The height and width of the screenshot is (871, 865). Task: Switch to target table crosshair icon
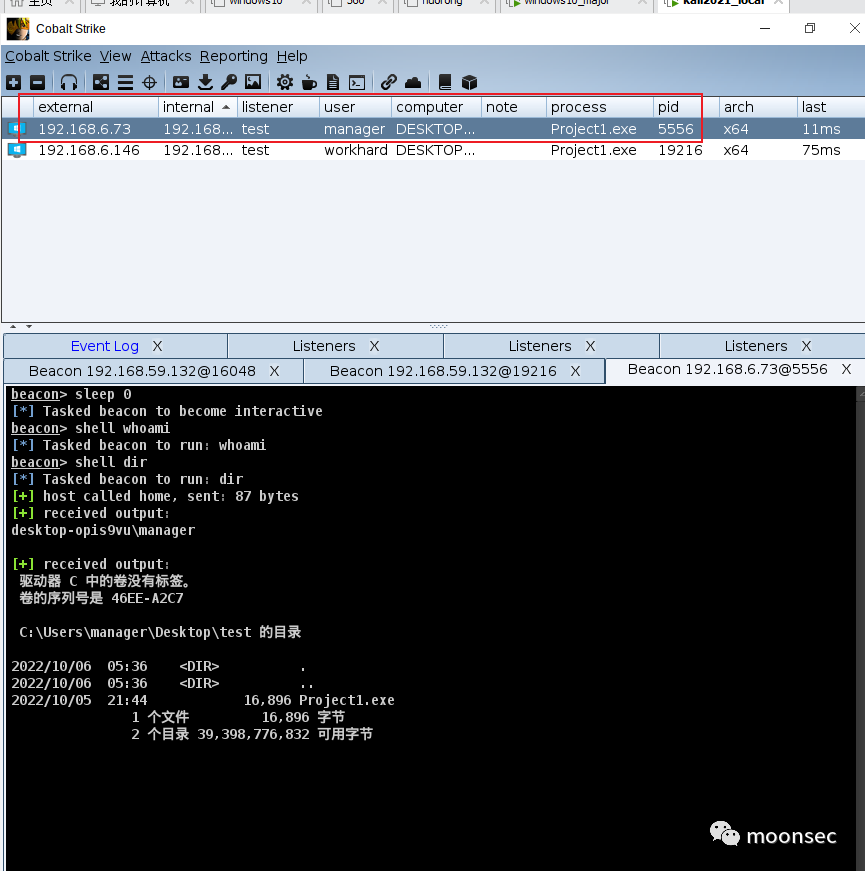pos(149,83)
